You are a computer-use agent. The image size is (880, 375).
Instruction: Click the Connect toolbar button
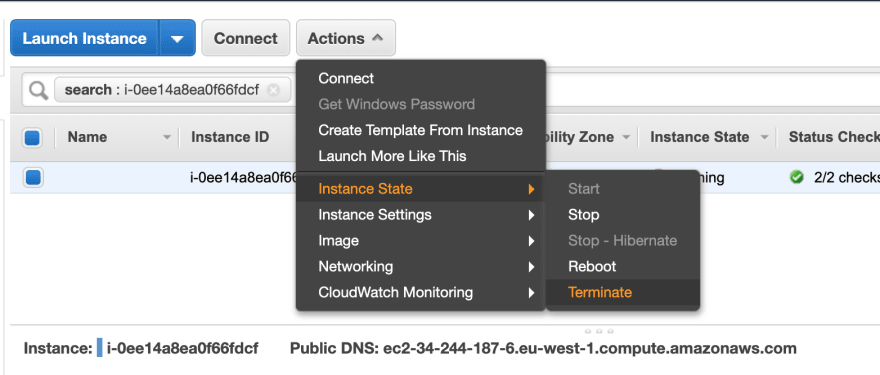coord(246,38)
